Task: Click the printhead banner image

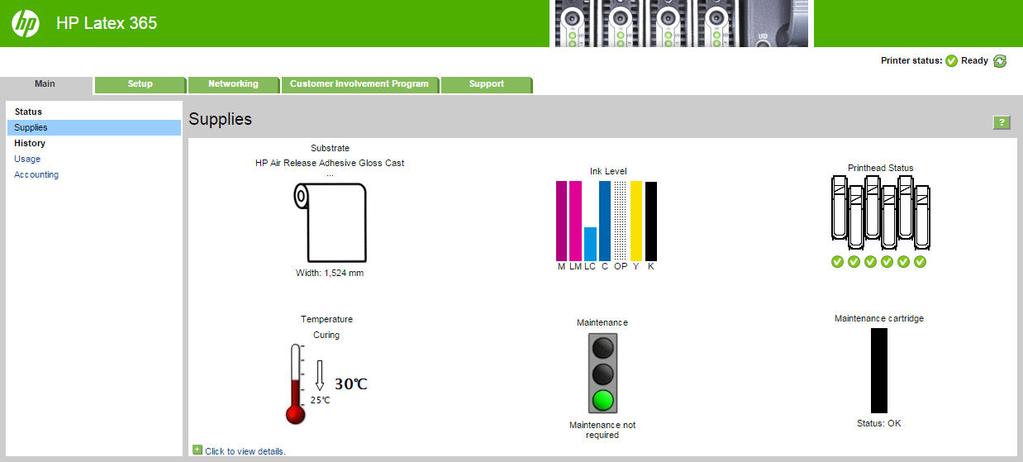Action: click(681, 23)
